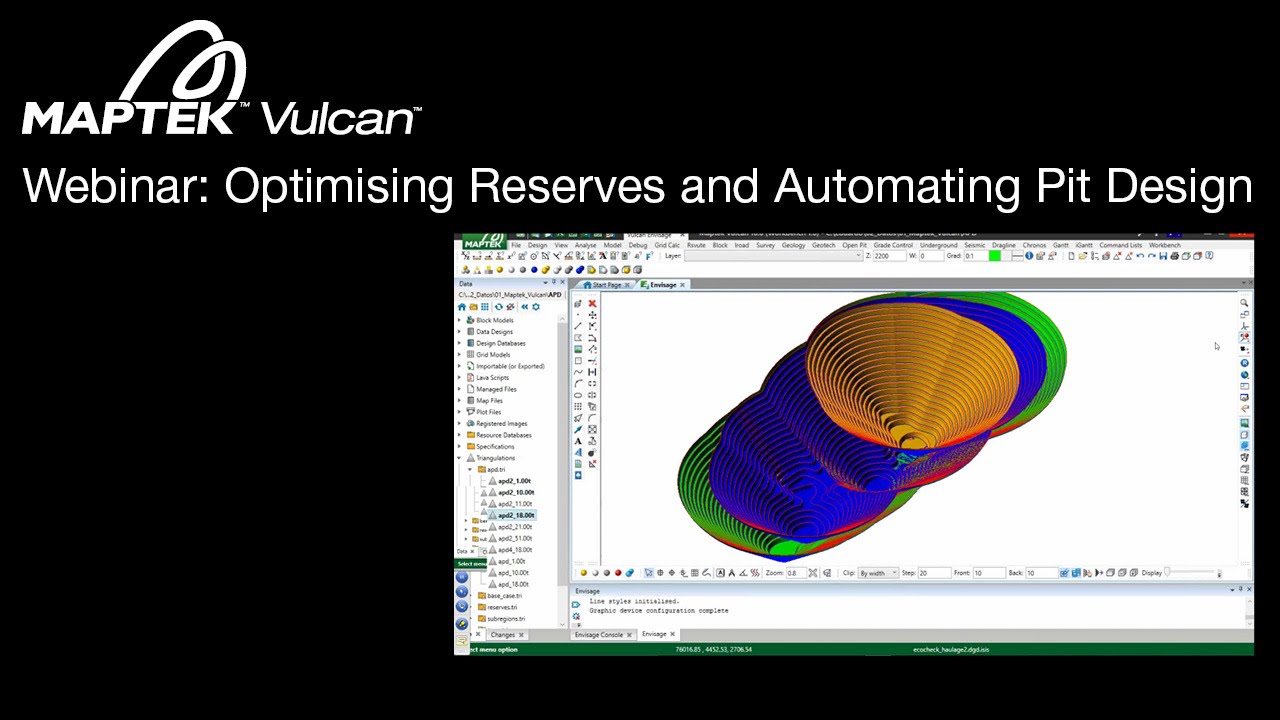Click the refresh icon in Data panel toolbar
1280x720 pixels.
click(x=499, y=307)
